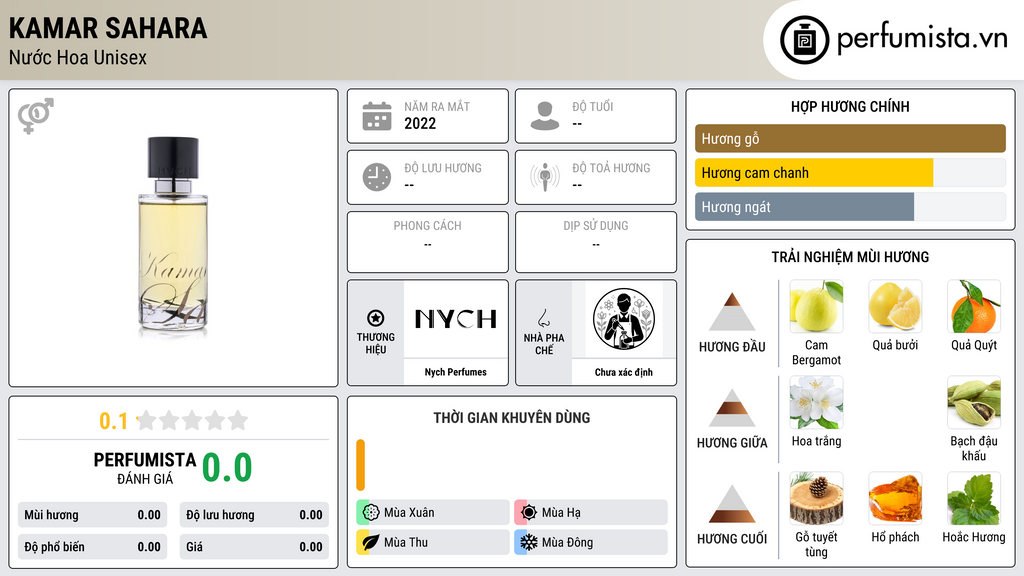1024x576 pixels.
Task: Click the sillage icon beside Độ toả hương
Action: click(545, 177)
